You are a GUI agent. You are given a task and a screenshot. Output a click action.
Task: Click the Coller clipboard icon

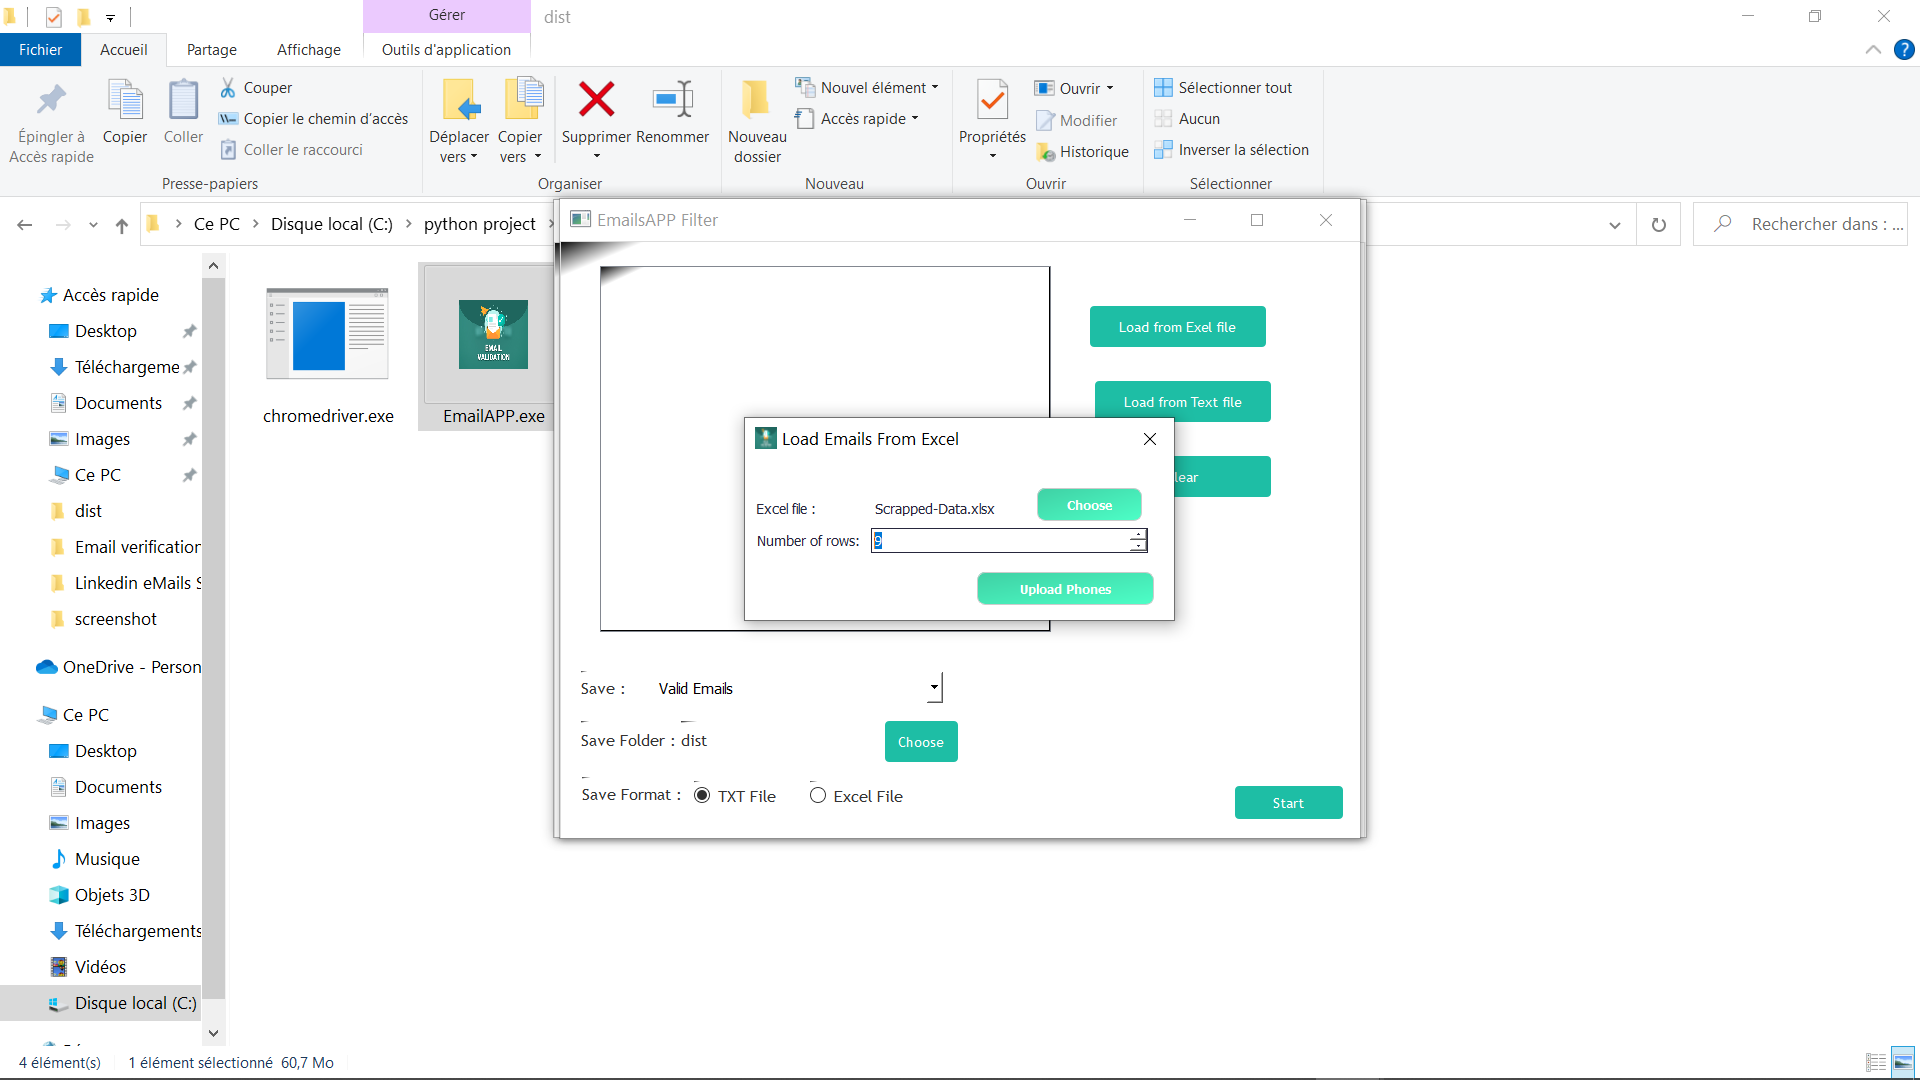[x=183, y=100]
